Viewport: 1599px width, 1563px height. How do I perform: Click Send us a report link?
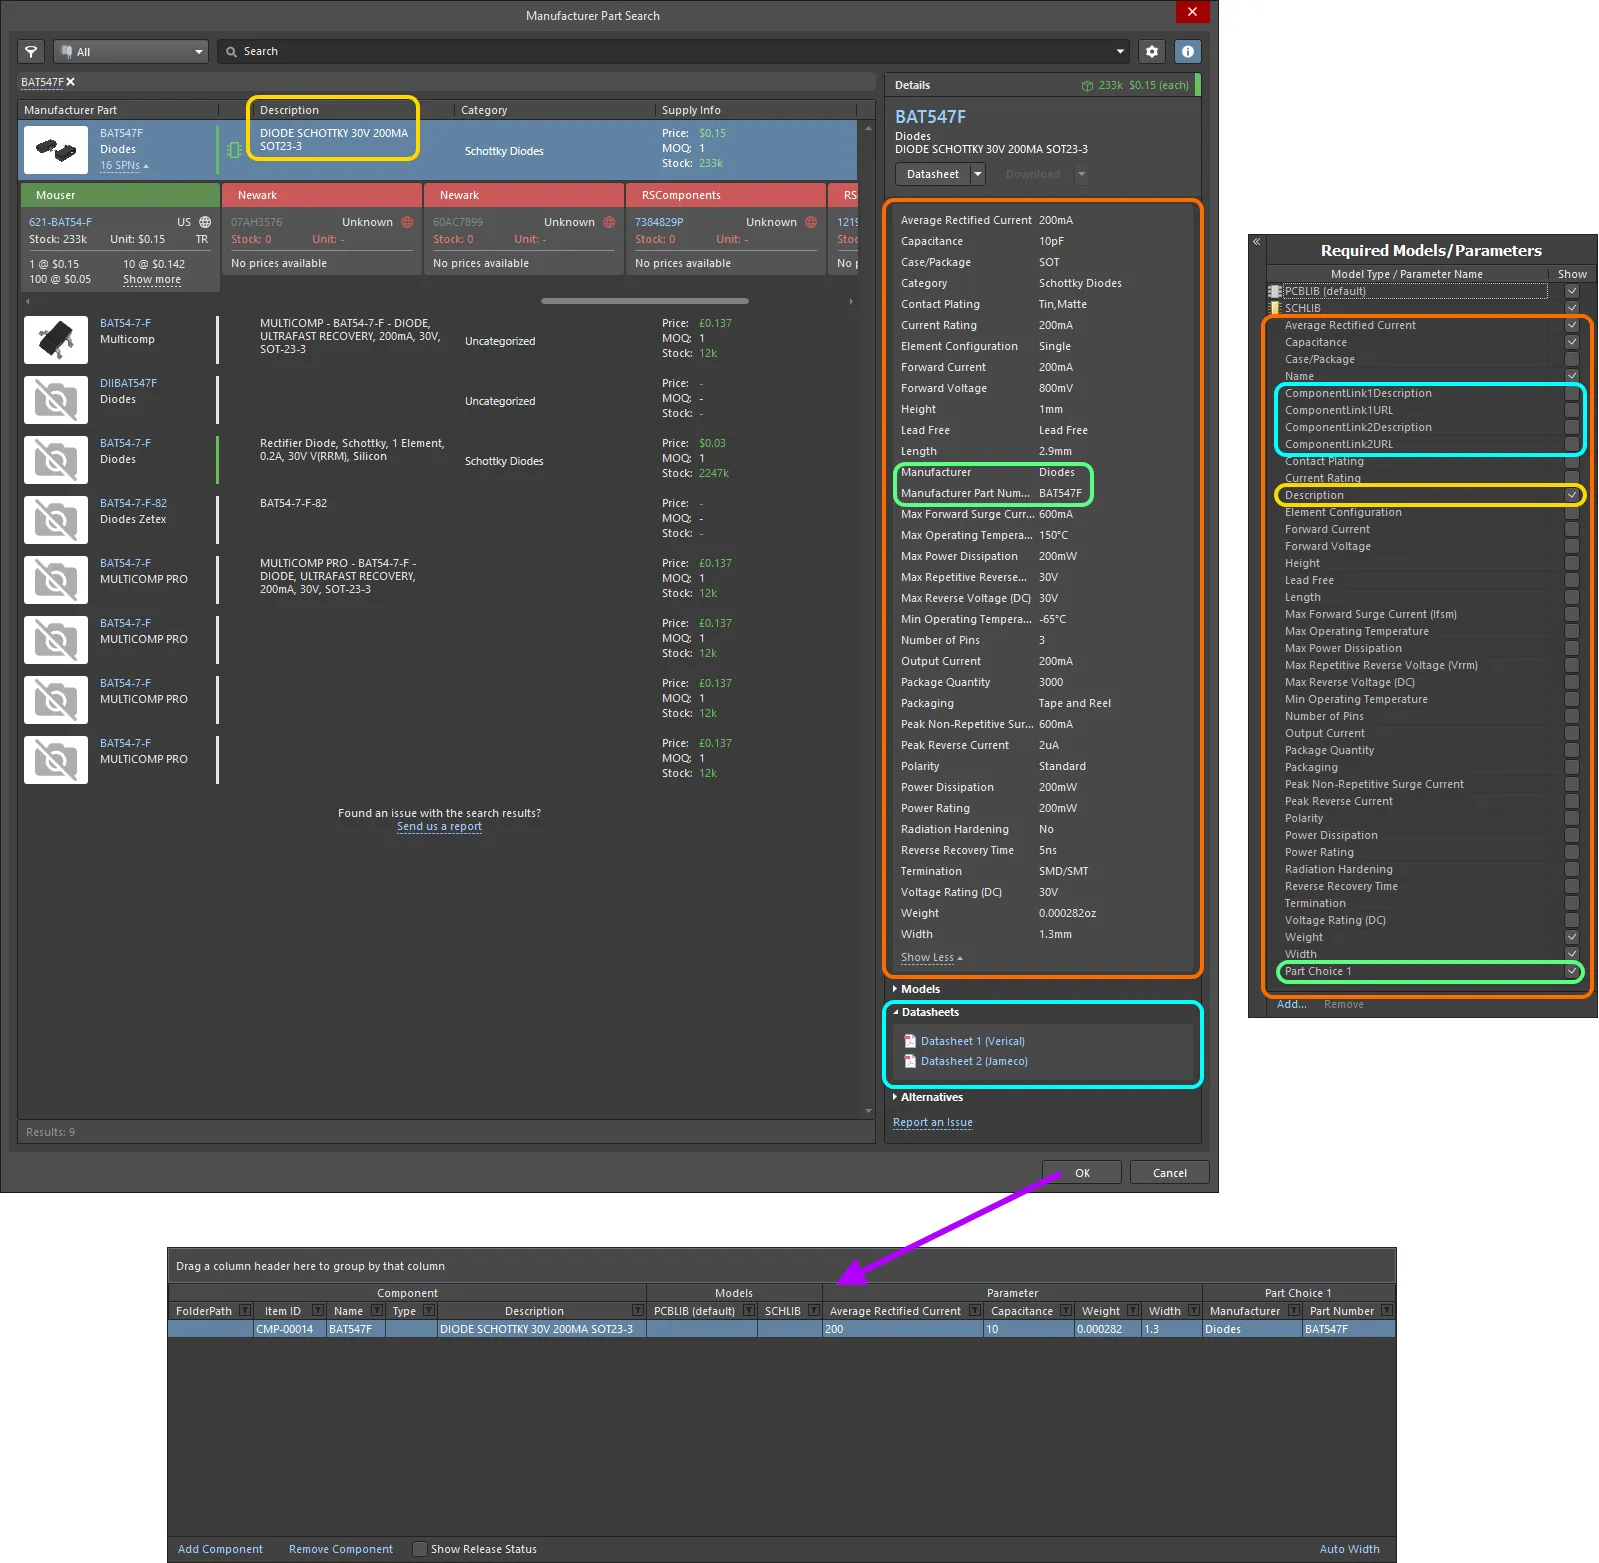pyautogui.click(x=439, y=827)
